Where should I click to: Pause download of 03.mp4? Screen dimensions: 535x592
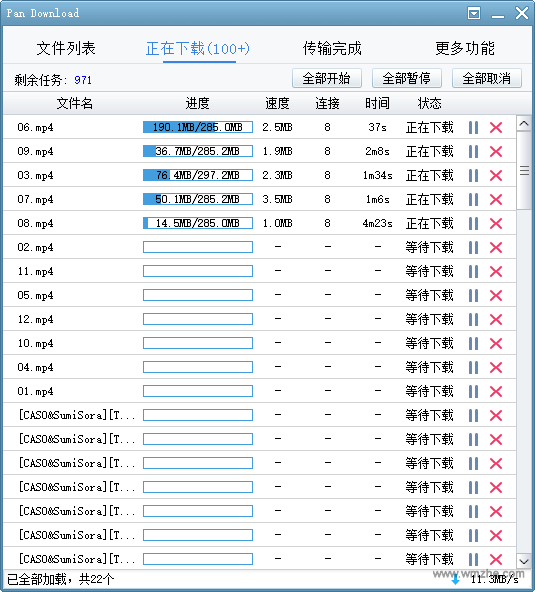click(473, 176)
